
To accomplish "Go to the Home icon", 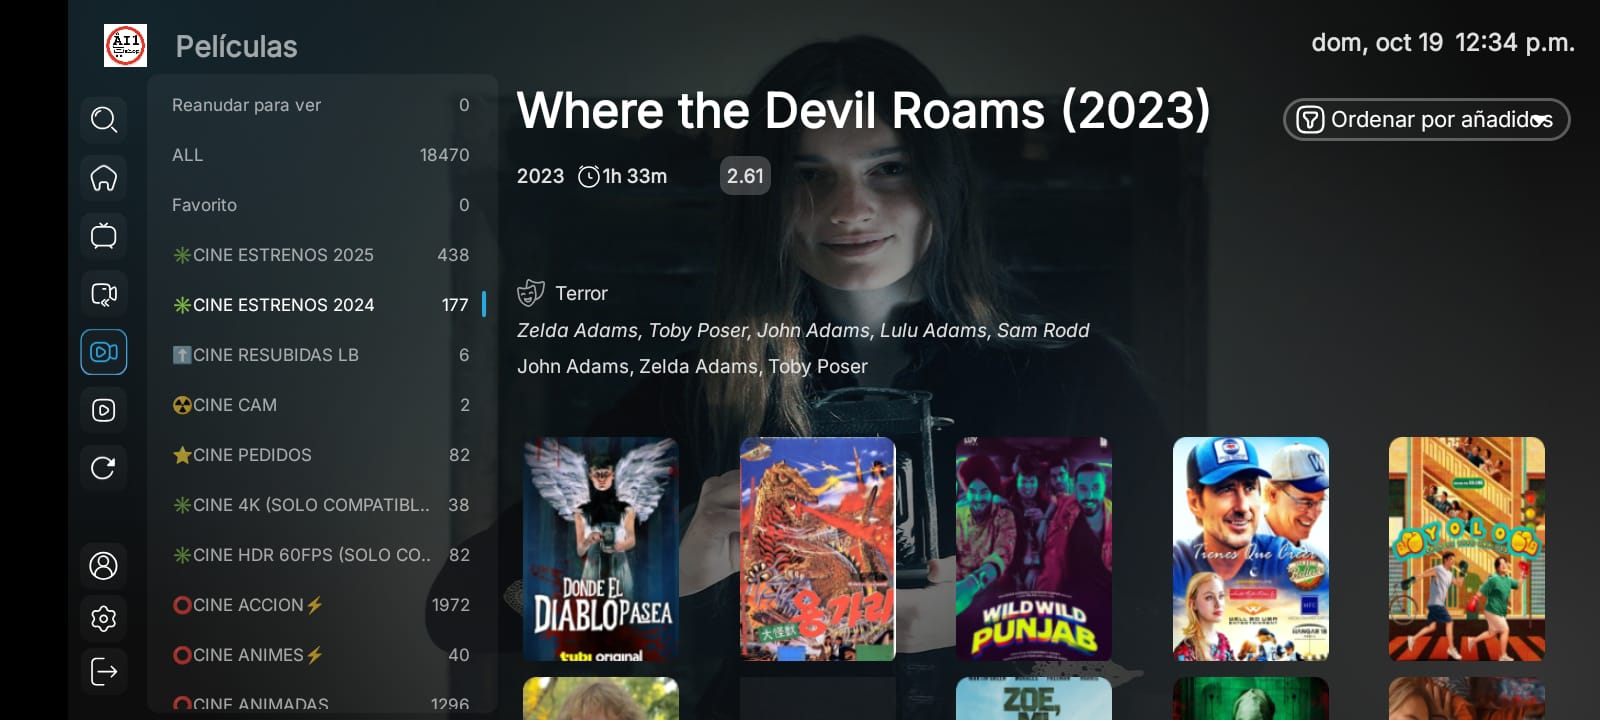I will 104,178.
